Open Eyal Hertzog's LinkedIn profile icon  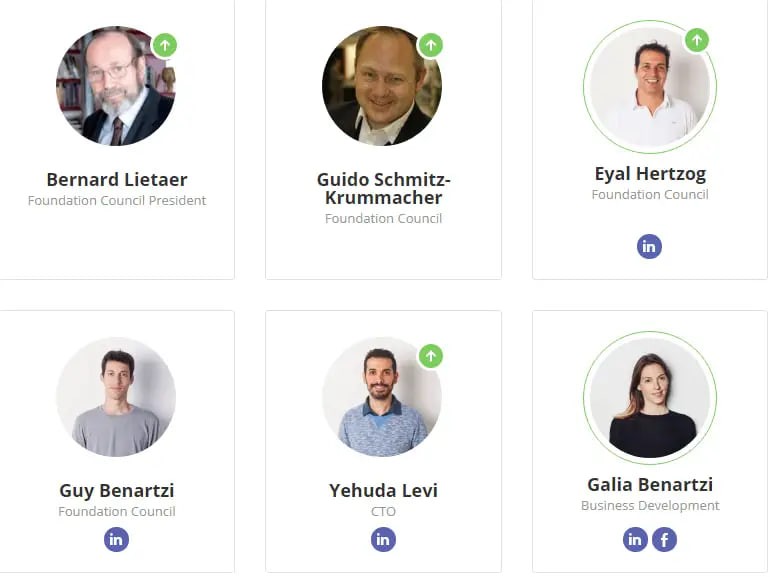coord(650,246)
